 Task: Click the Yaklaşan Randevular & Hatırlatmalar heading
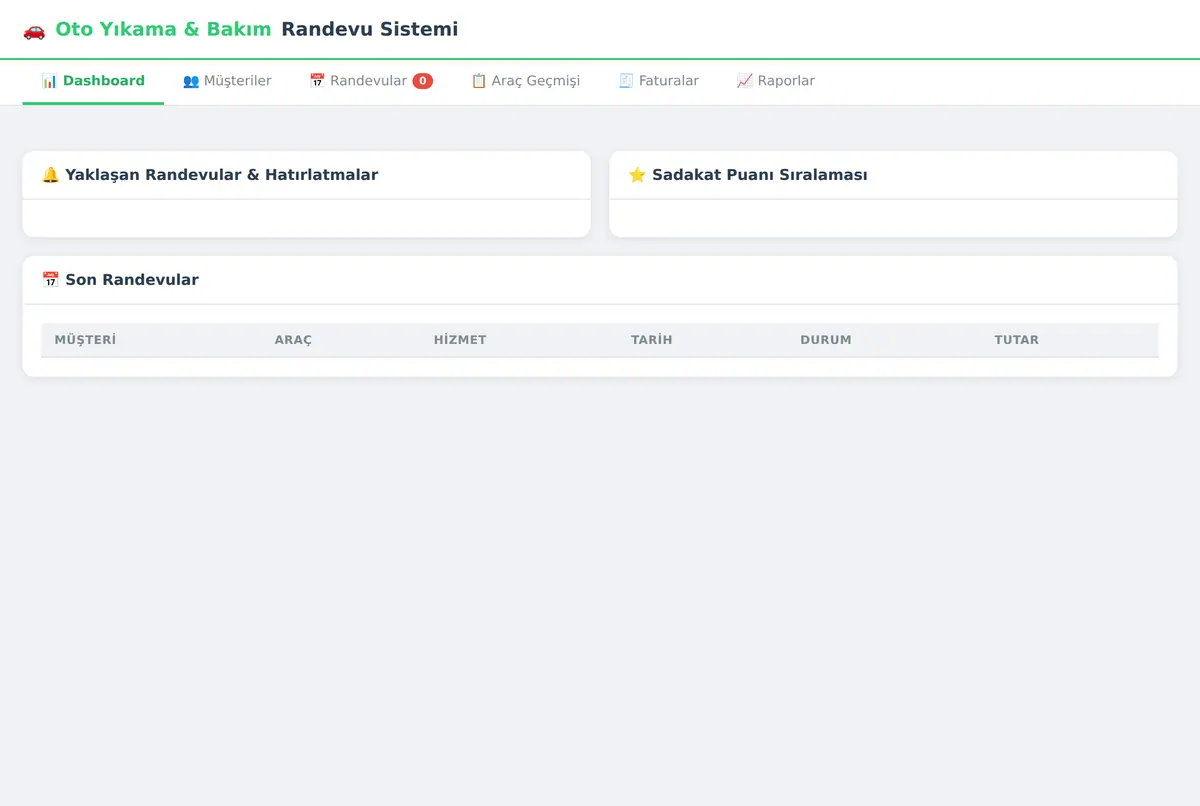(x=222, y=175)
